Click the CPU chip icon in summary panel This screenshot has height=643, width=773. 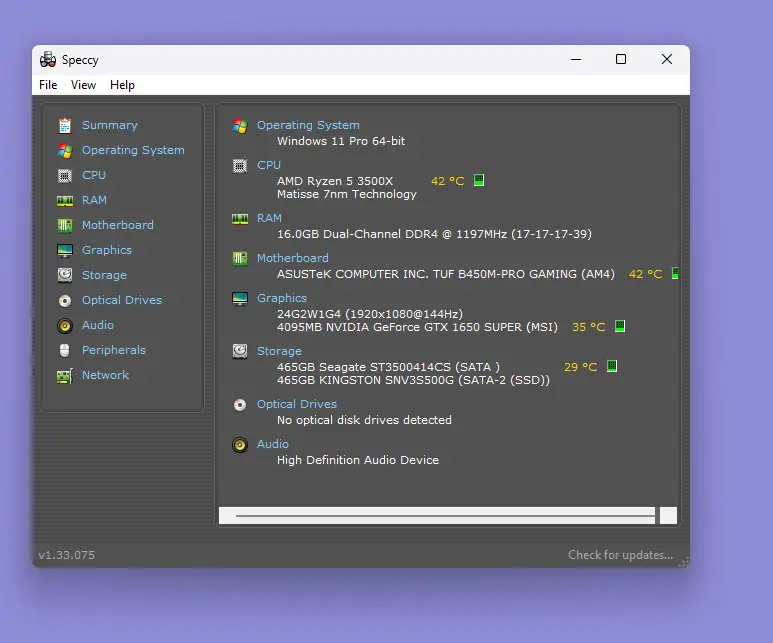pyautogui.click(x=240, y=166)
